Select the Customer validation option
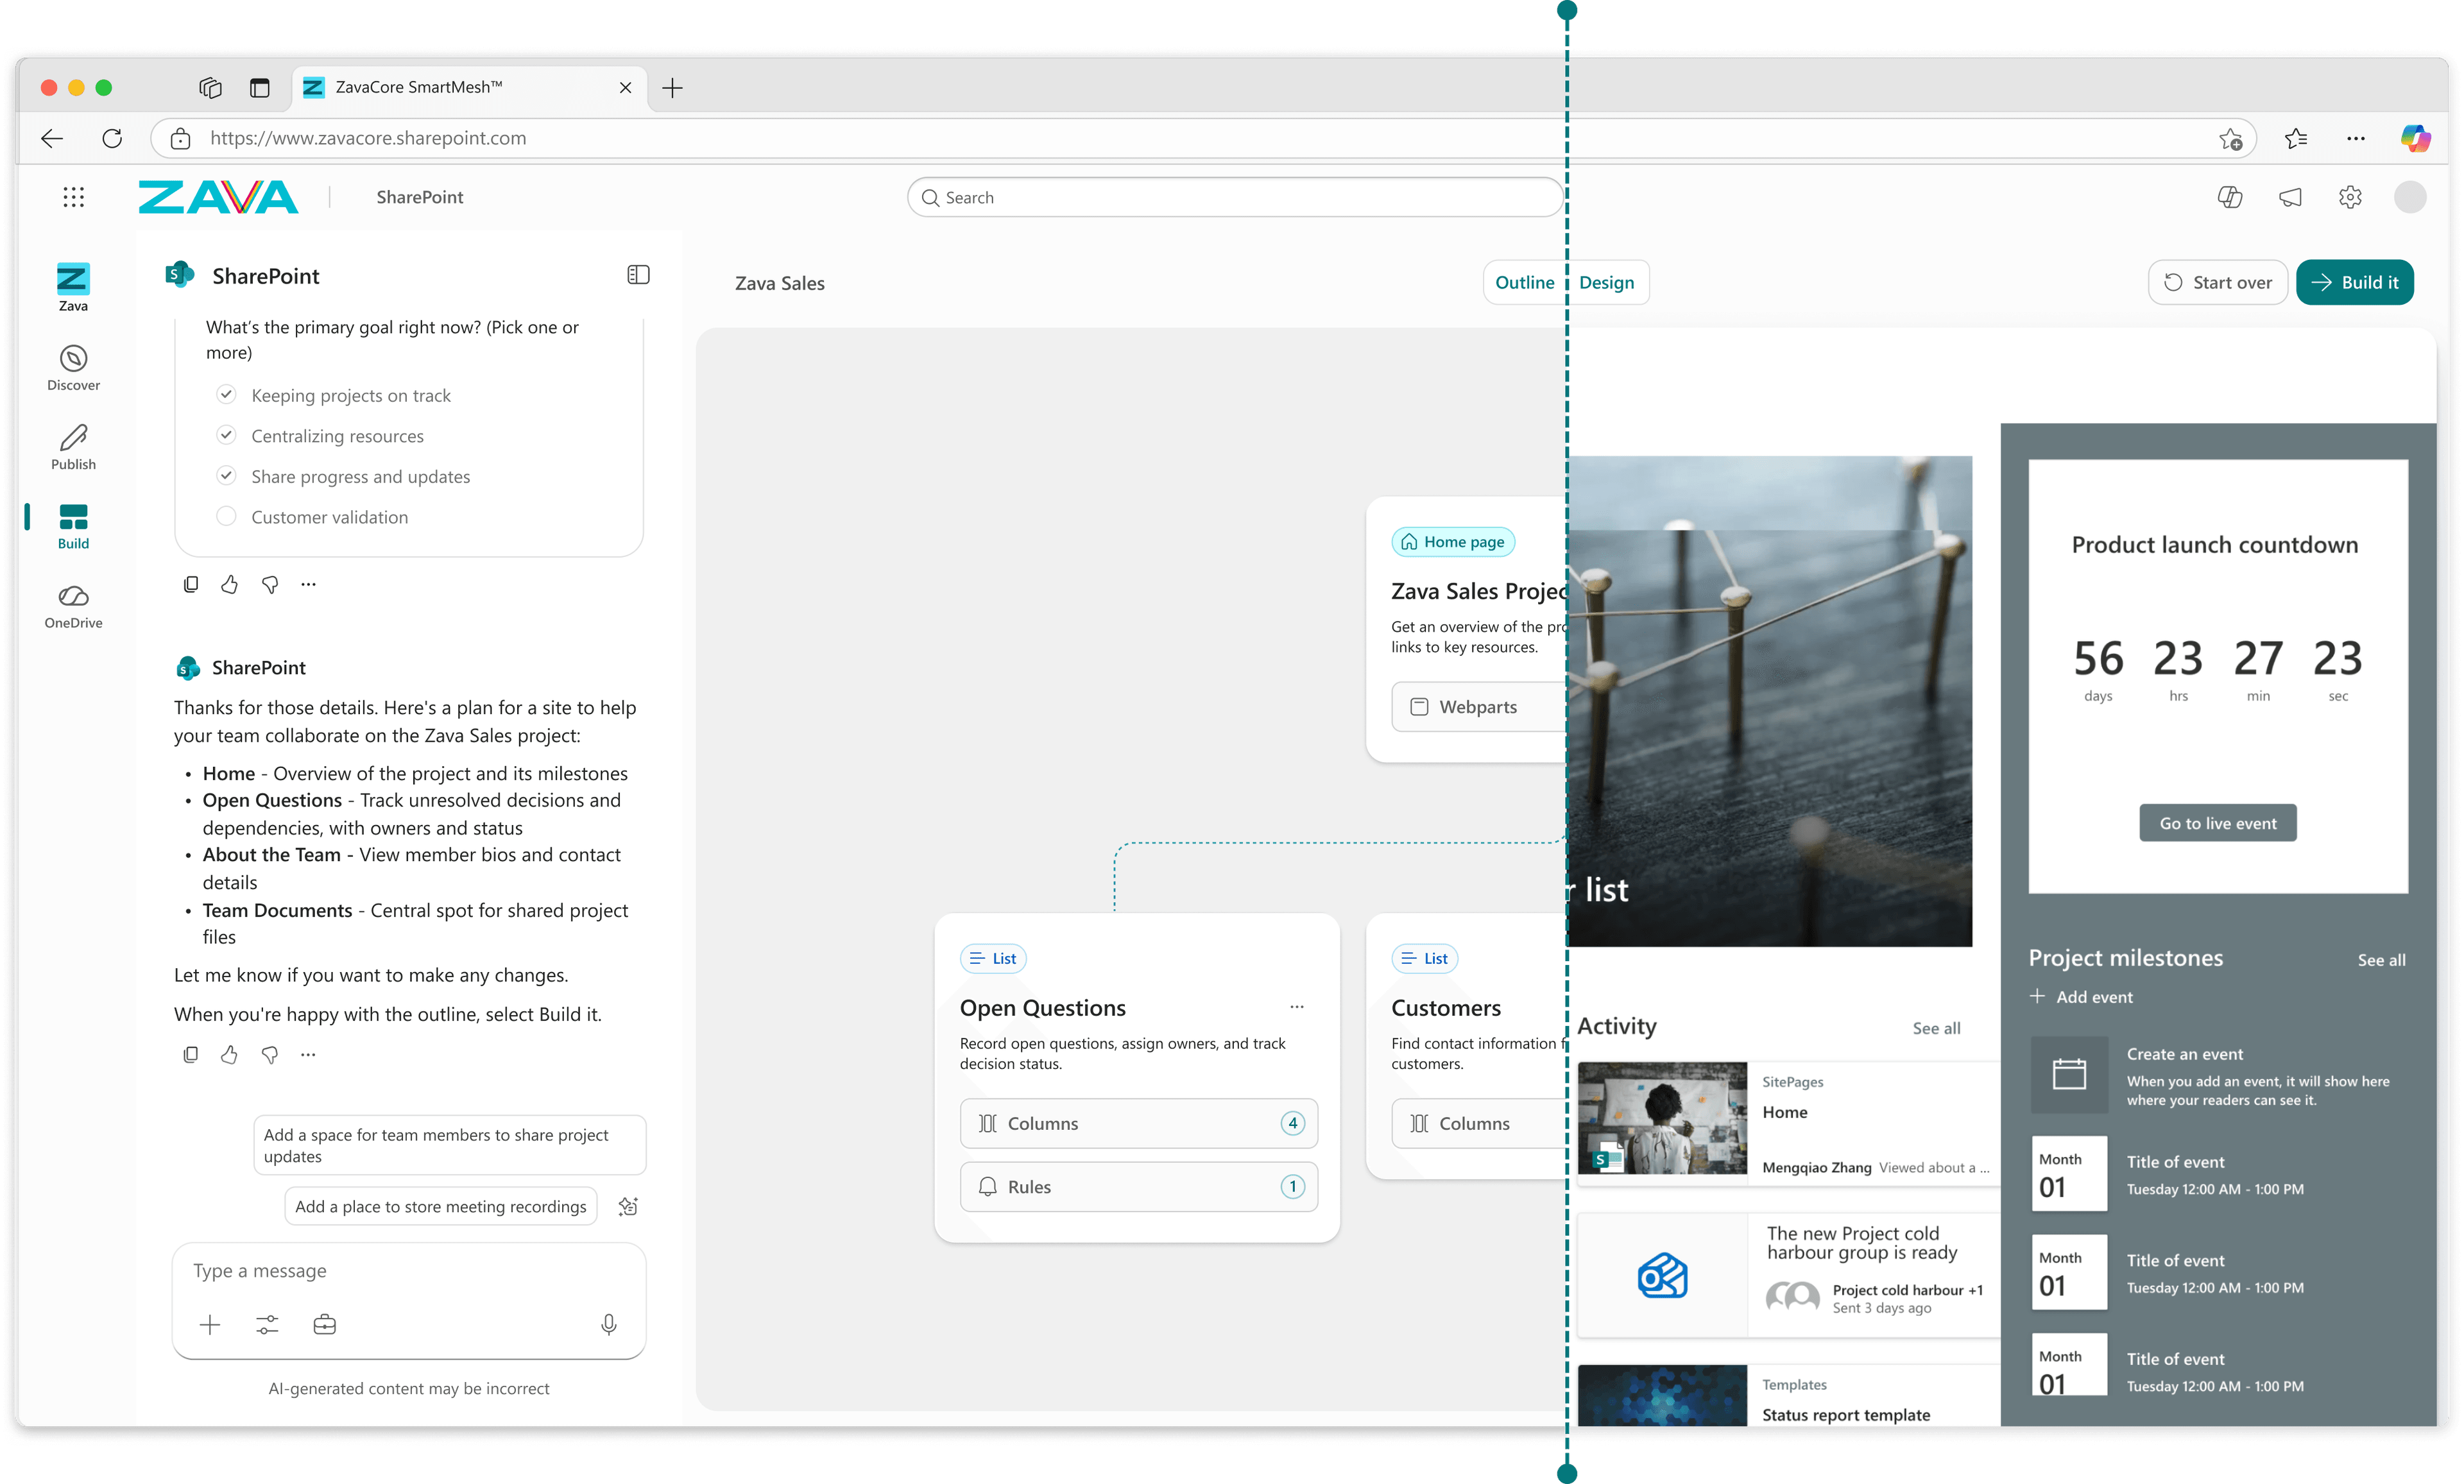Viewport: 2464px width, 1484px height. [x=226, y=516]
